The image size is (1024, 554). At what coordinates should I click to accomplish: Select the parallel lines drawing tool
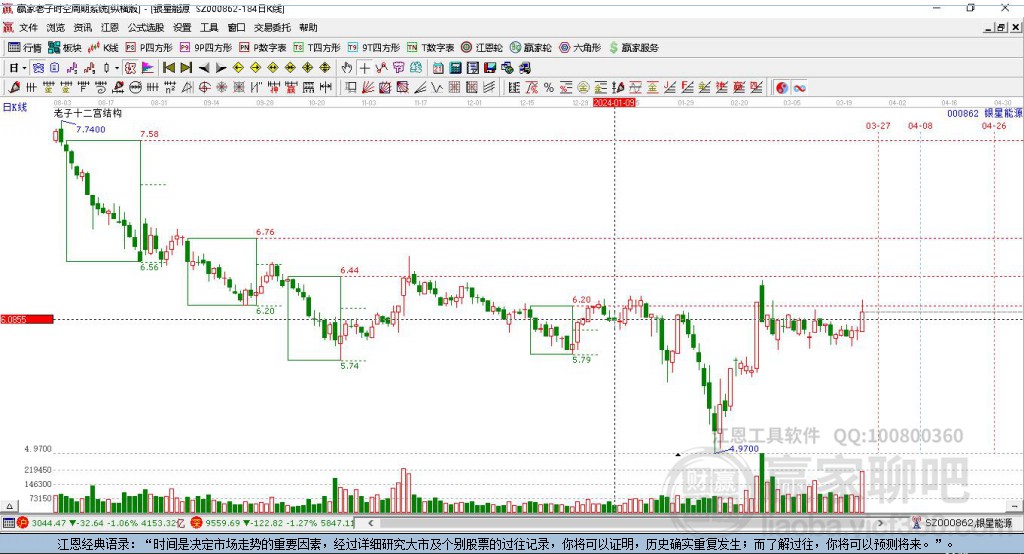[490, 88]
